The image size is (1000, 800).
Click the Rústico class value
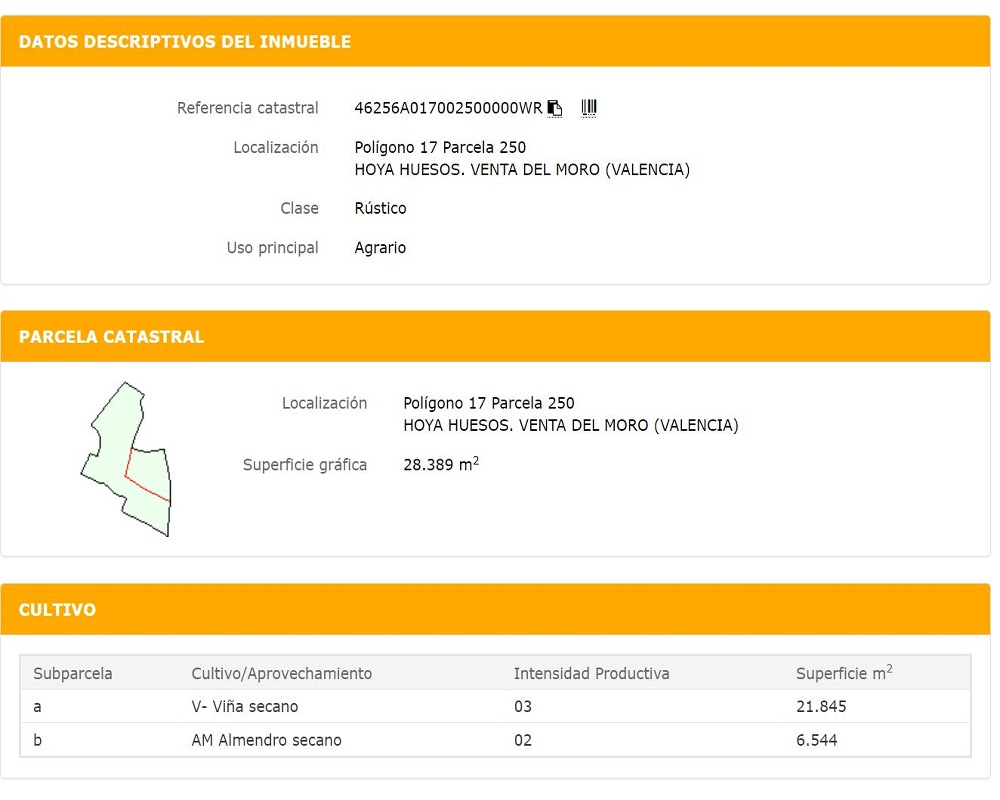380,209
